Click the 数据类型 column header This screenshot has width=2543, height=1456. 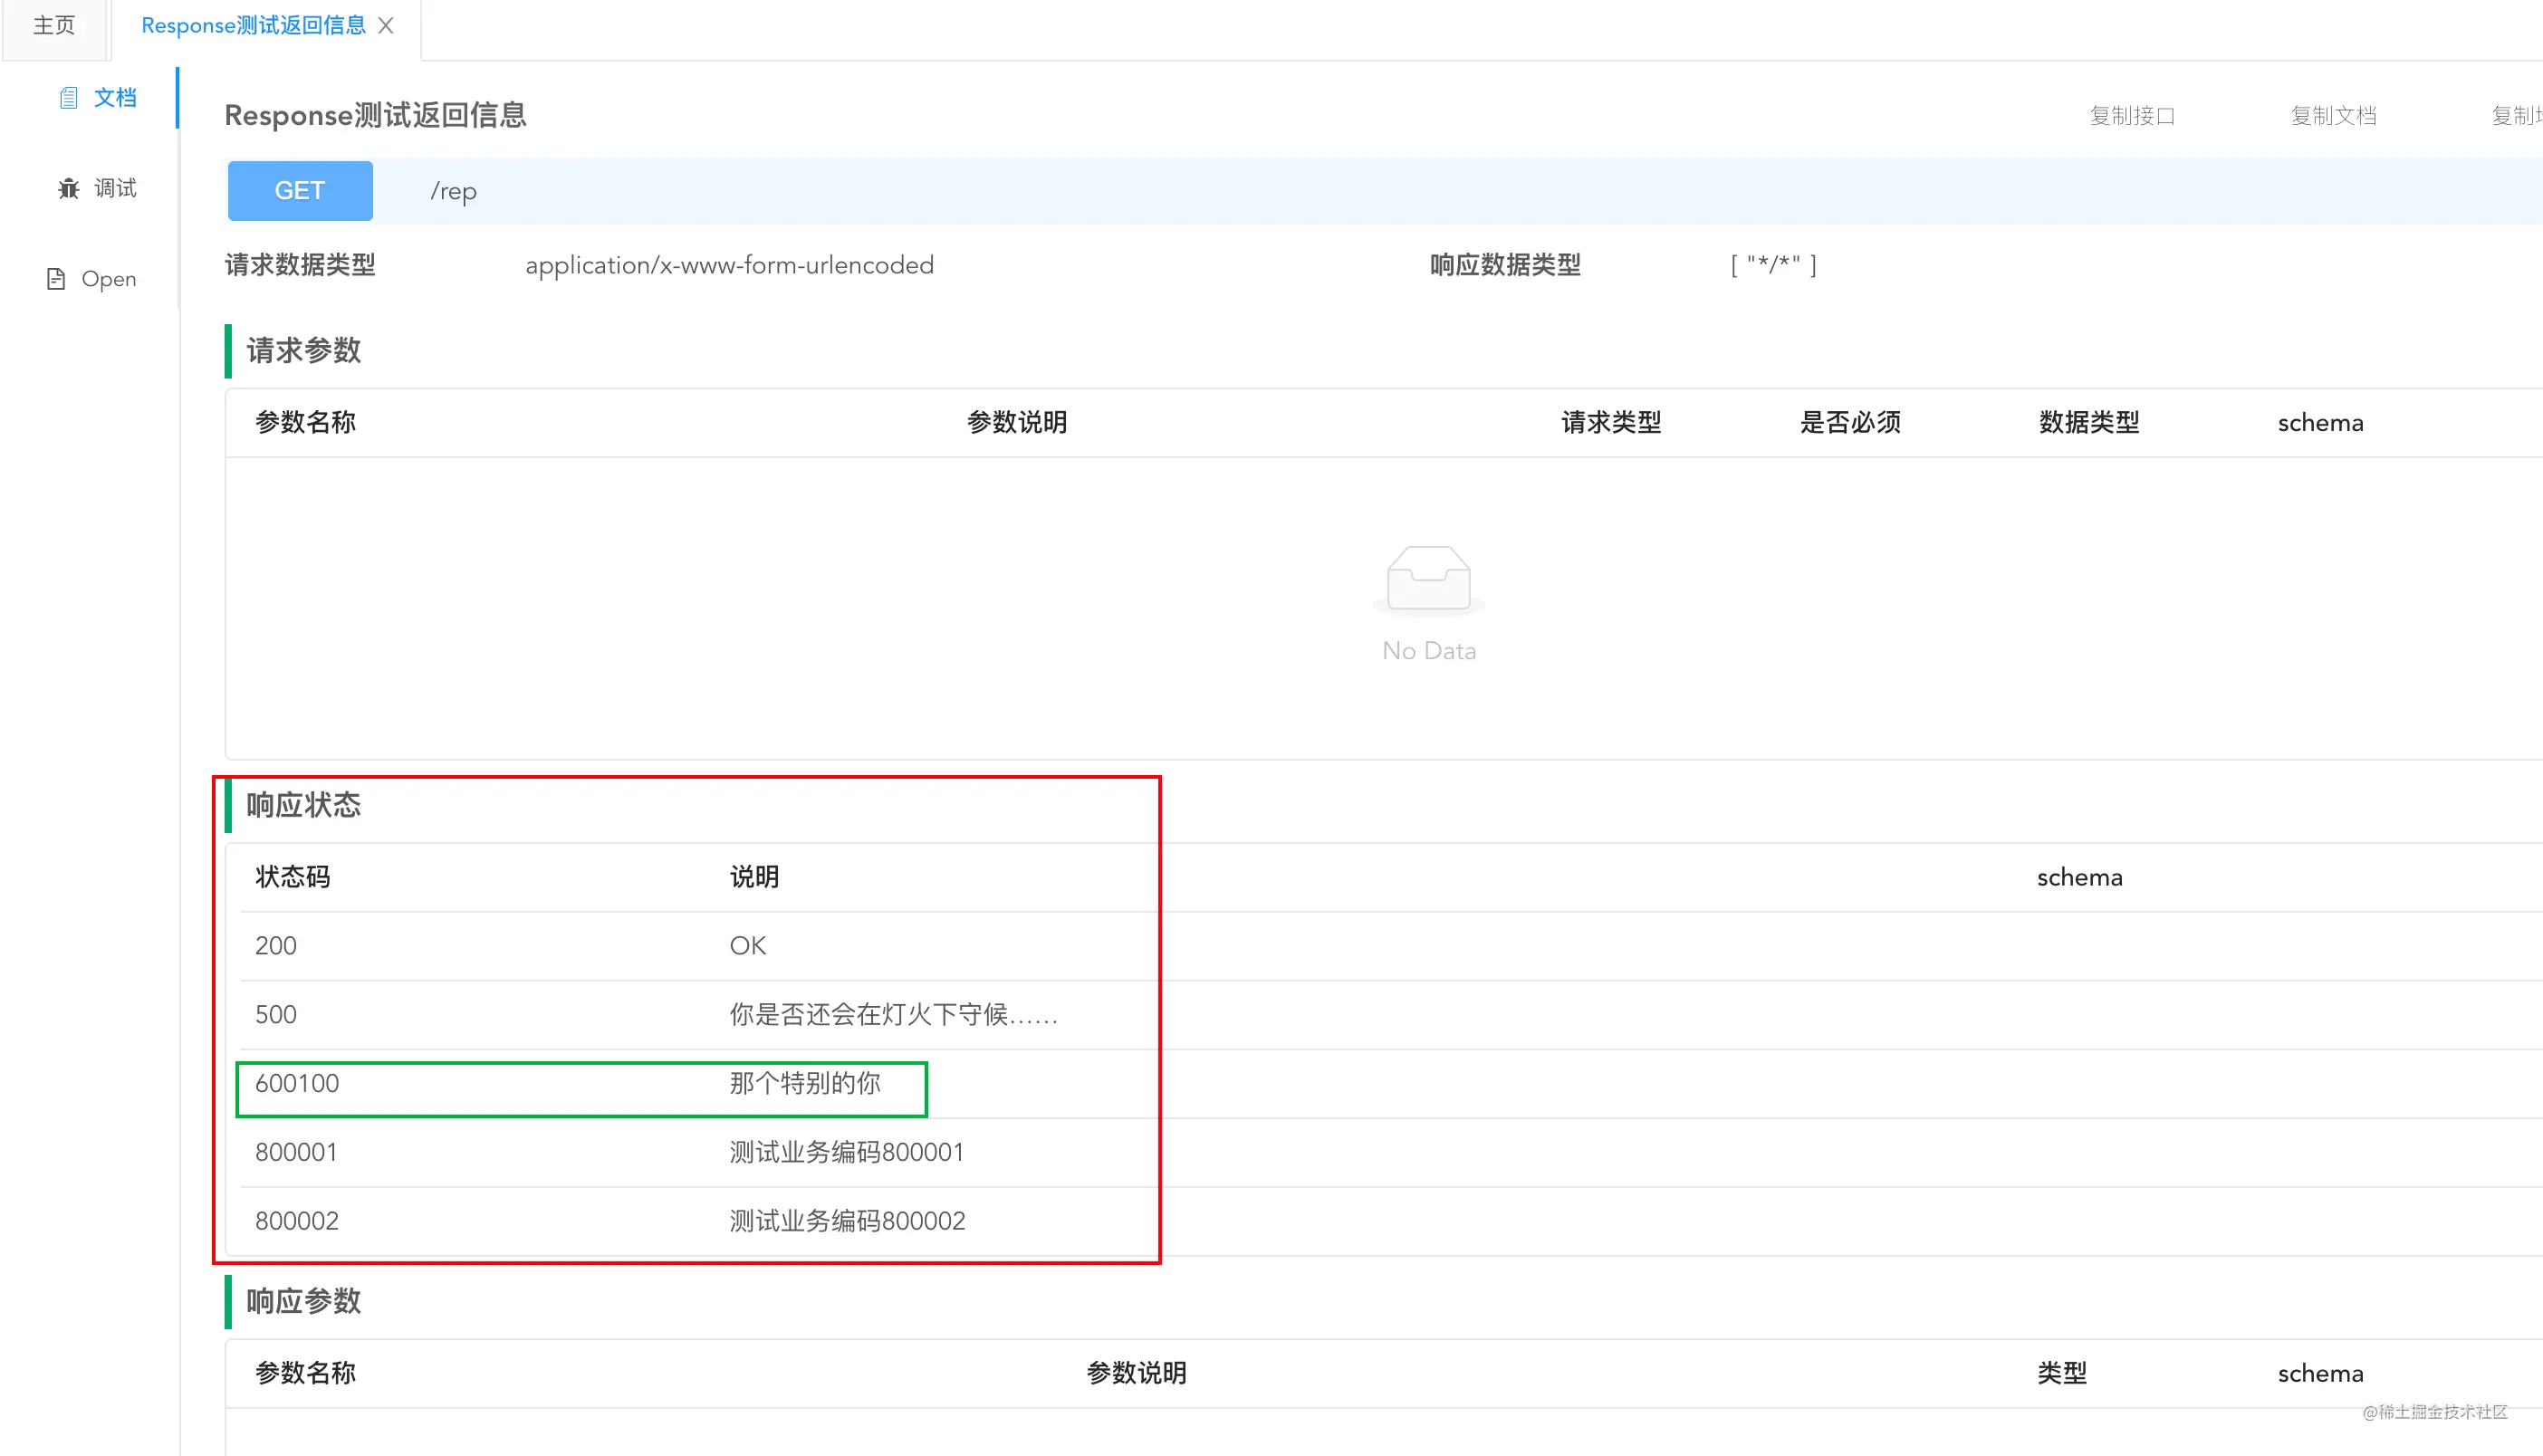[x=2089, y=422]
